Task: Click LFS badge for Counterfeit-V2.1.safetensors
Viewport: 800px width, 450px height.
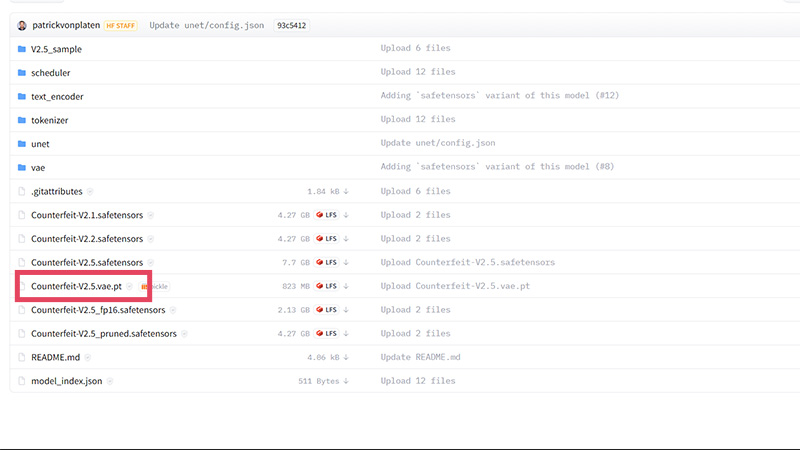Action: (327, 215)
